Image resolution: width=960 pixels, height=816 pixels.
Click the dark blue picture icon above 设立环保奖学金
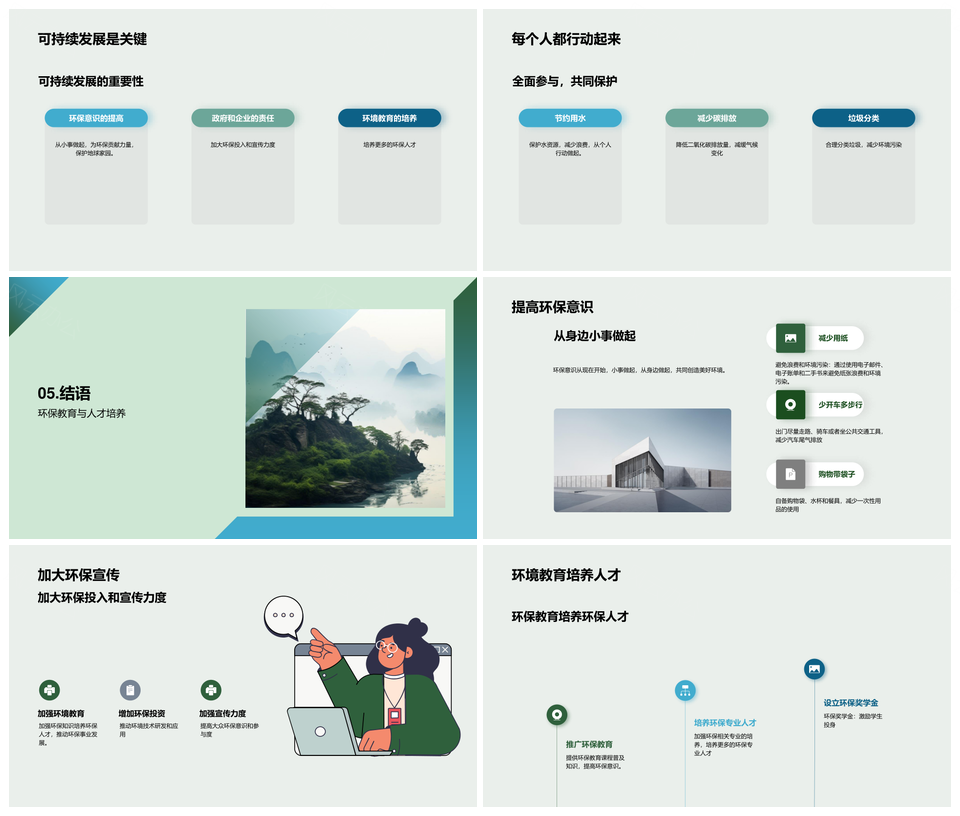814,668
